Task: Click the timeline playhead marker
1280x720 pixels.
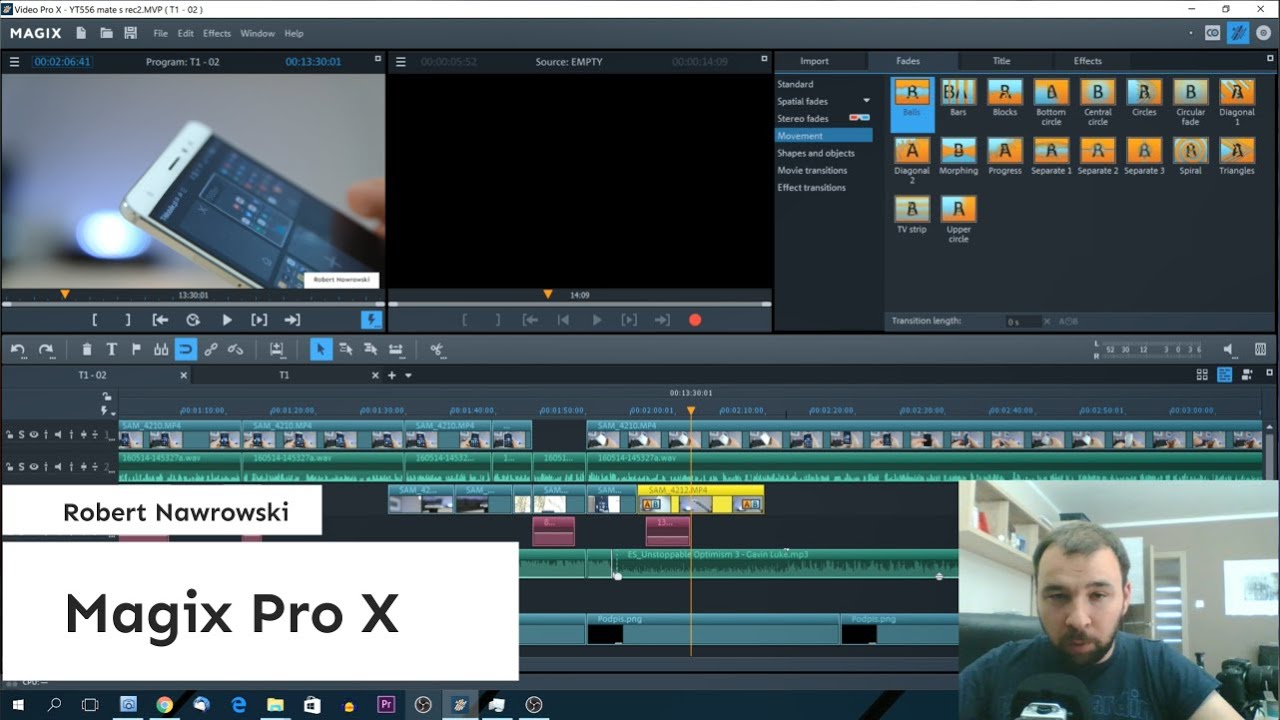Action: point(690,411)
